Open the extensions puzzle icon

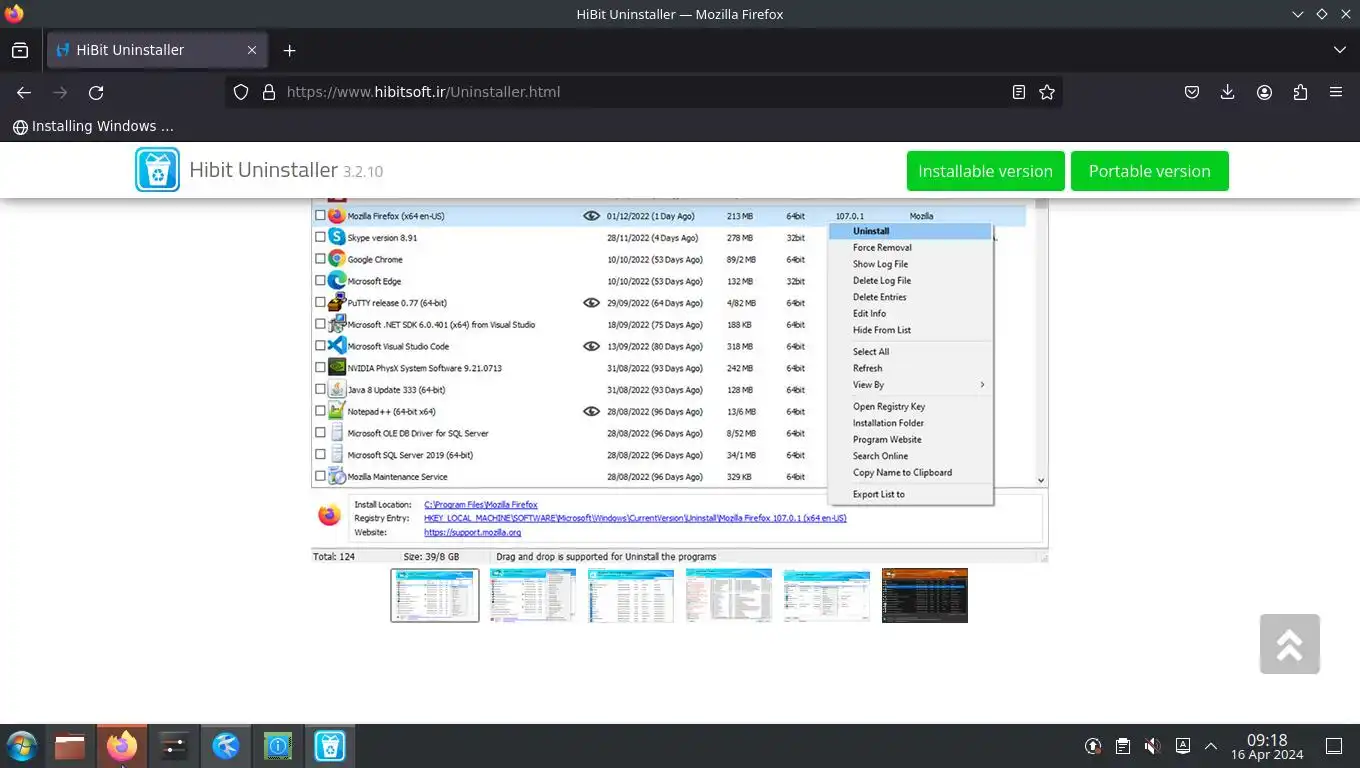pyautogui.click(x=1300, y=92)
